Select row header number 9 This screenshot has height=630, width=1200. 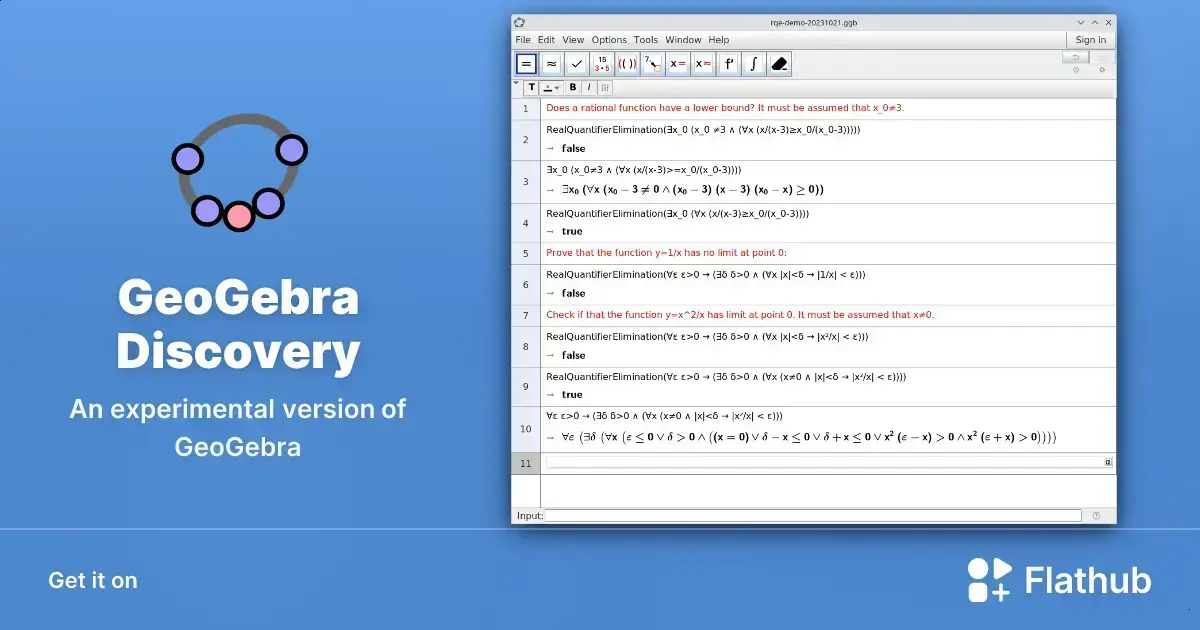(525, 386)
